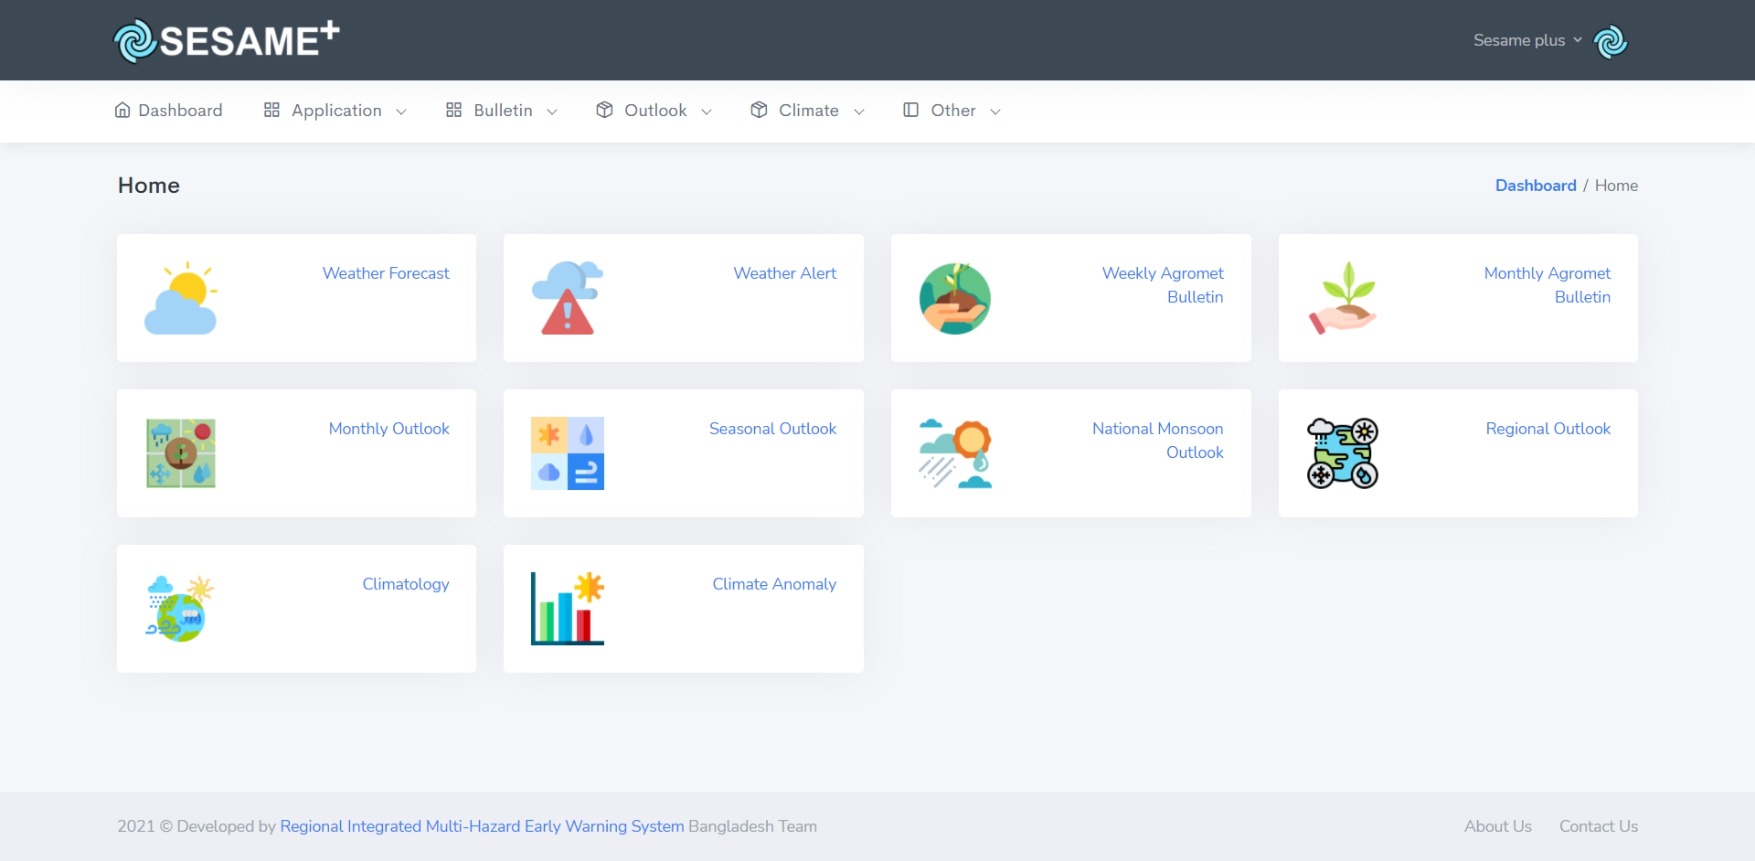Image resolution: width=1755 pixels, height=861 pixels.
Task: Click the Weekly Agromet Bulletin seedling icon
Action: pyautogui.click(x=955, y=298)
